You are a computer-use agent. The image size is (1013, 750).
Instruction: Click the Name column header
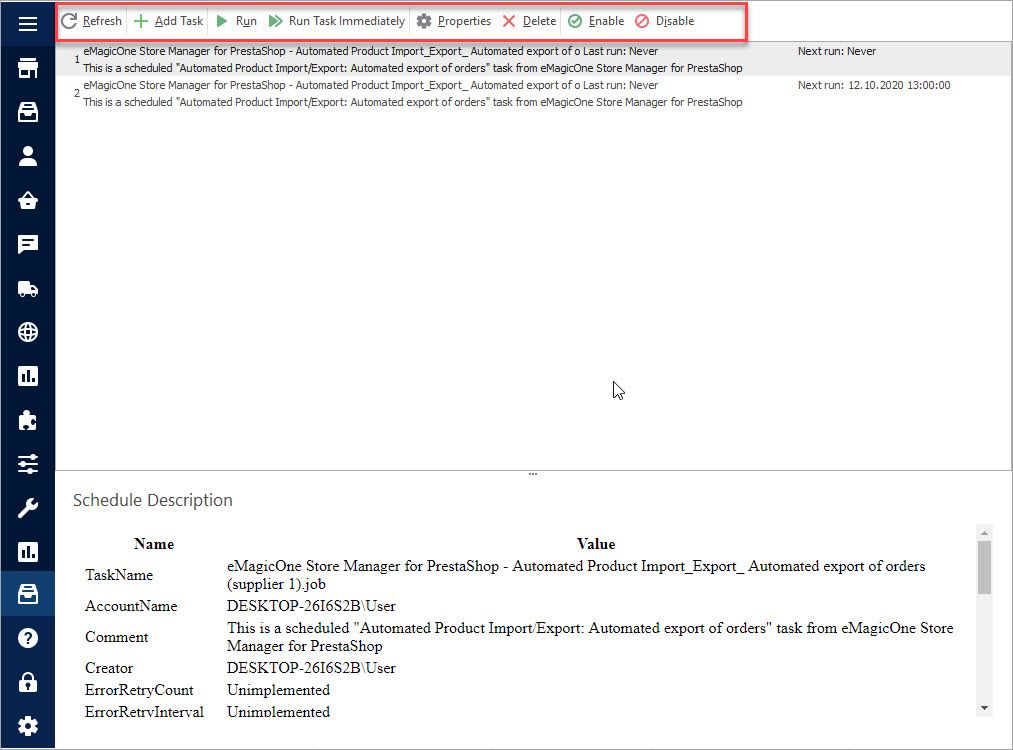154,544
